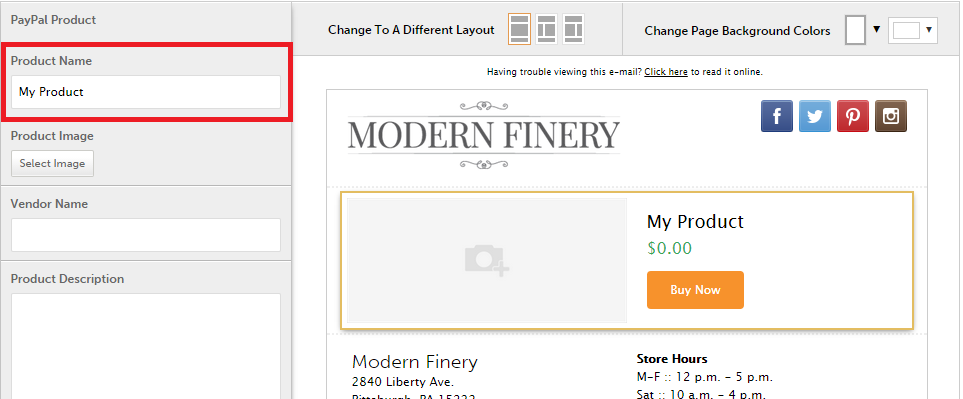Viewport: 963px width, 399px height.
Task: Open the Instagram social icon
Action: [891, 116]
